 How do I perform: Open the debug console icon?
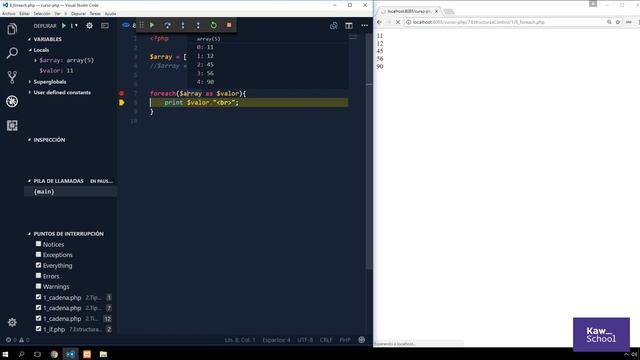pos(105,25)
